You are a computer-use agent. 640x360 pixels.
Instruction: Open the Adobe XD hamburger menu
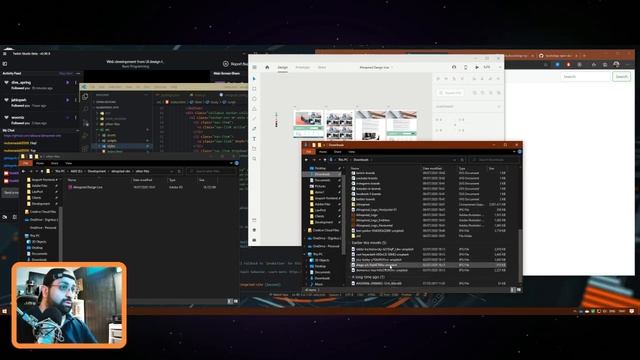point(254,67)
